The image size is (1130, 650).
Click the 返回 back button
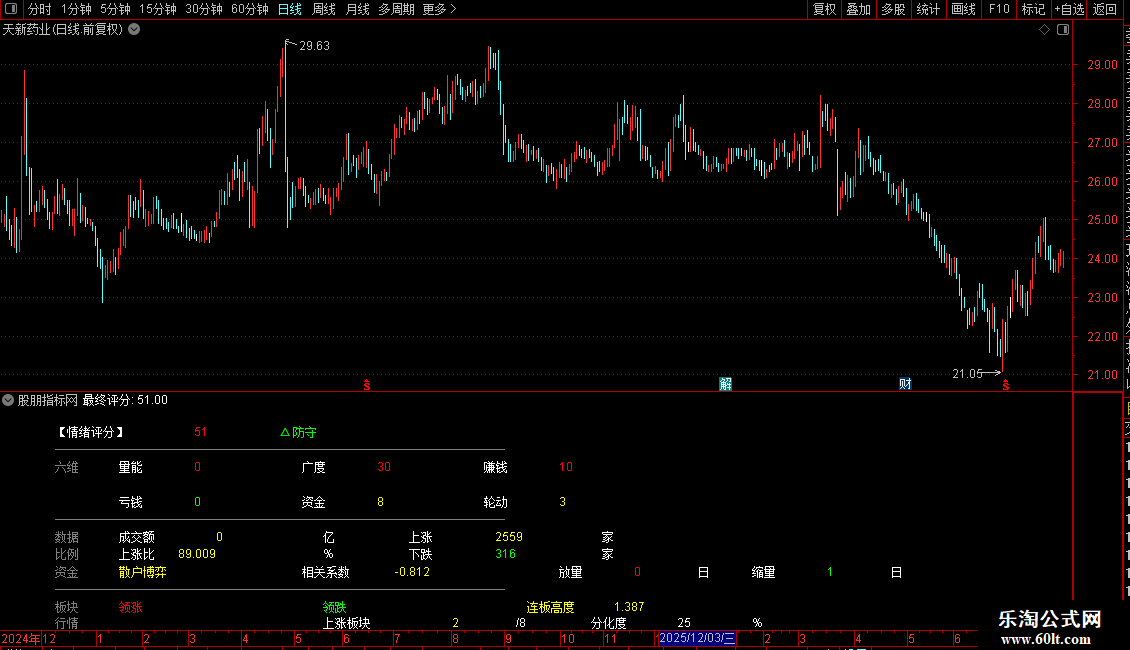1104,9
